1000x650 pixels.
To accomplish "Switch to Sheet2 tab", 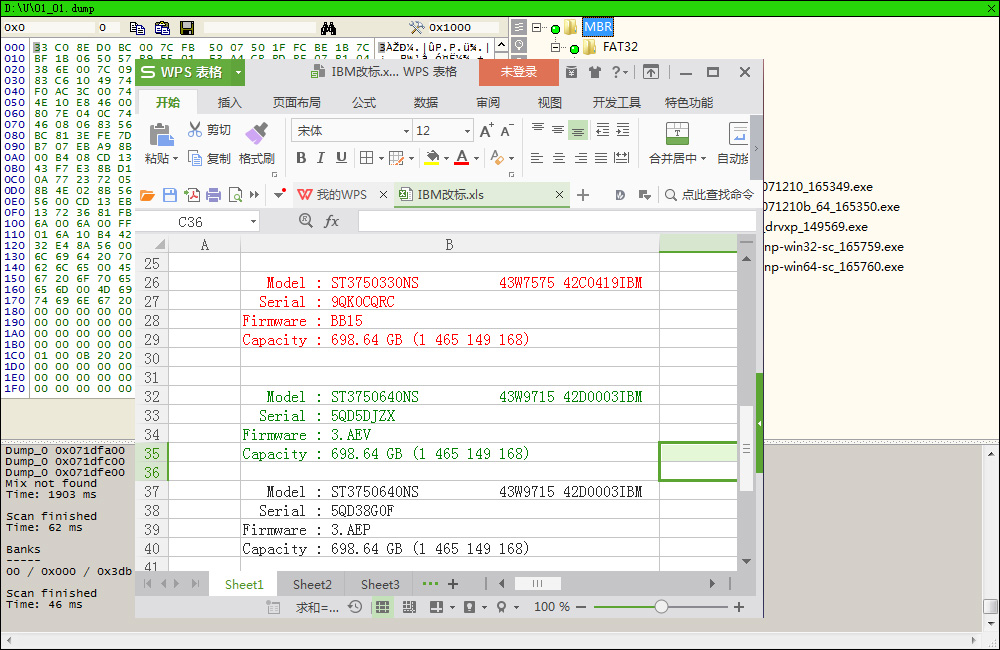I will 312,584.
